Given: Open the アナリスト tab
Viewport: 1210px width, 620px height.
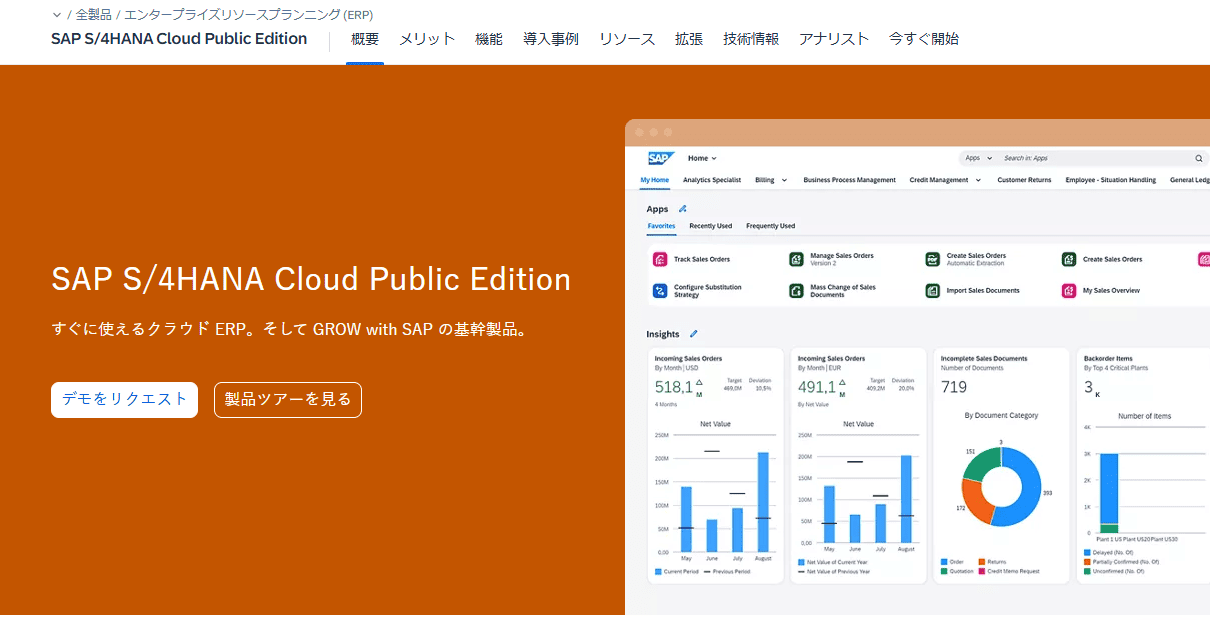Looking at the screenshot, I should [834, 39].
